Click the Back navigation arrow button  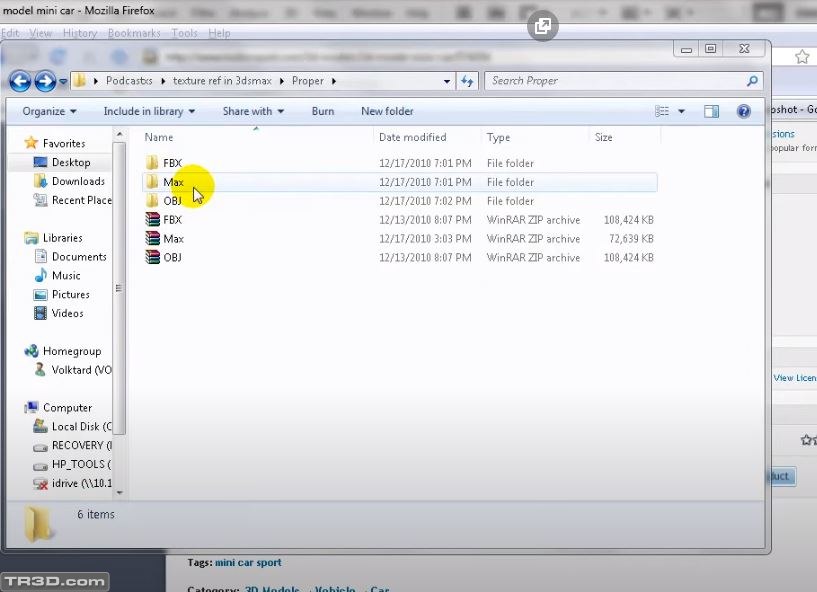pos(20,81)
